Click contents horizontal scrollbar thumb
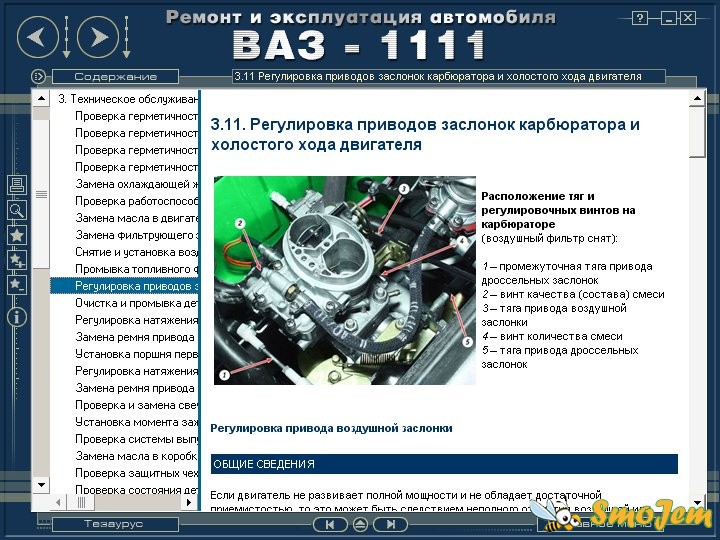Screen dimensions: 720x540 81,503
